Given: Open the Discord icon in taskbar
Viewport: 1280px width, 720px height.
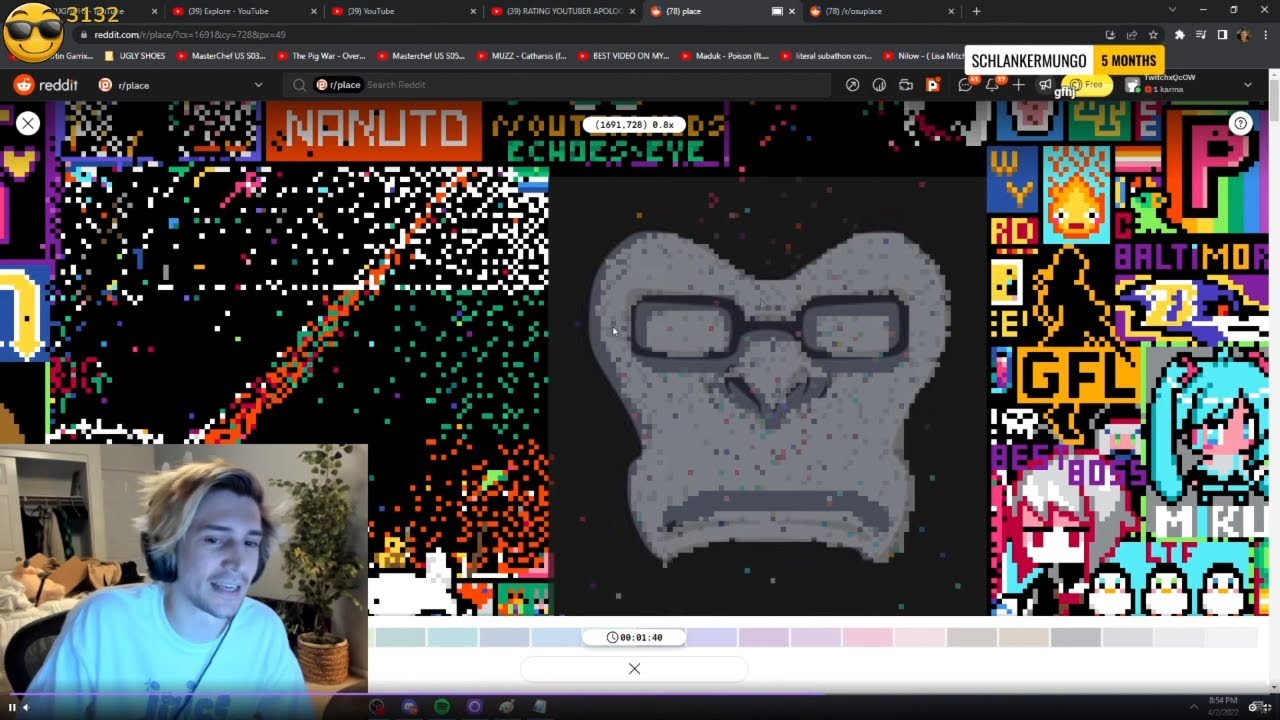Looking at the screenshot, I should [x=409, y=707].
